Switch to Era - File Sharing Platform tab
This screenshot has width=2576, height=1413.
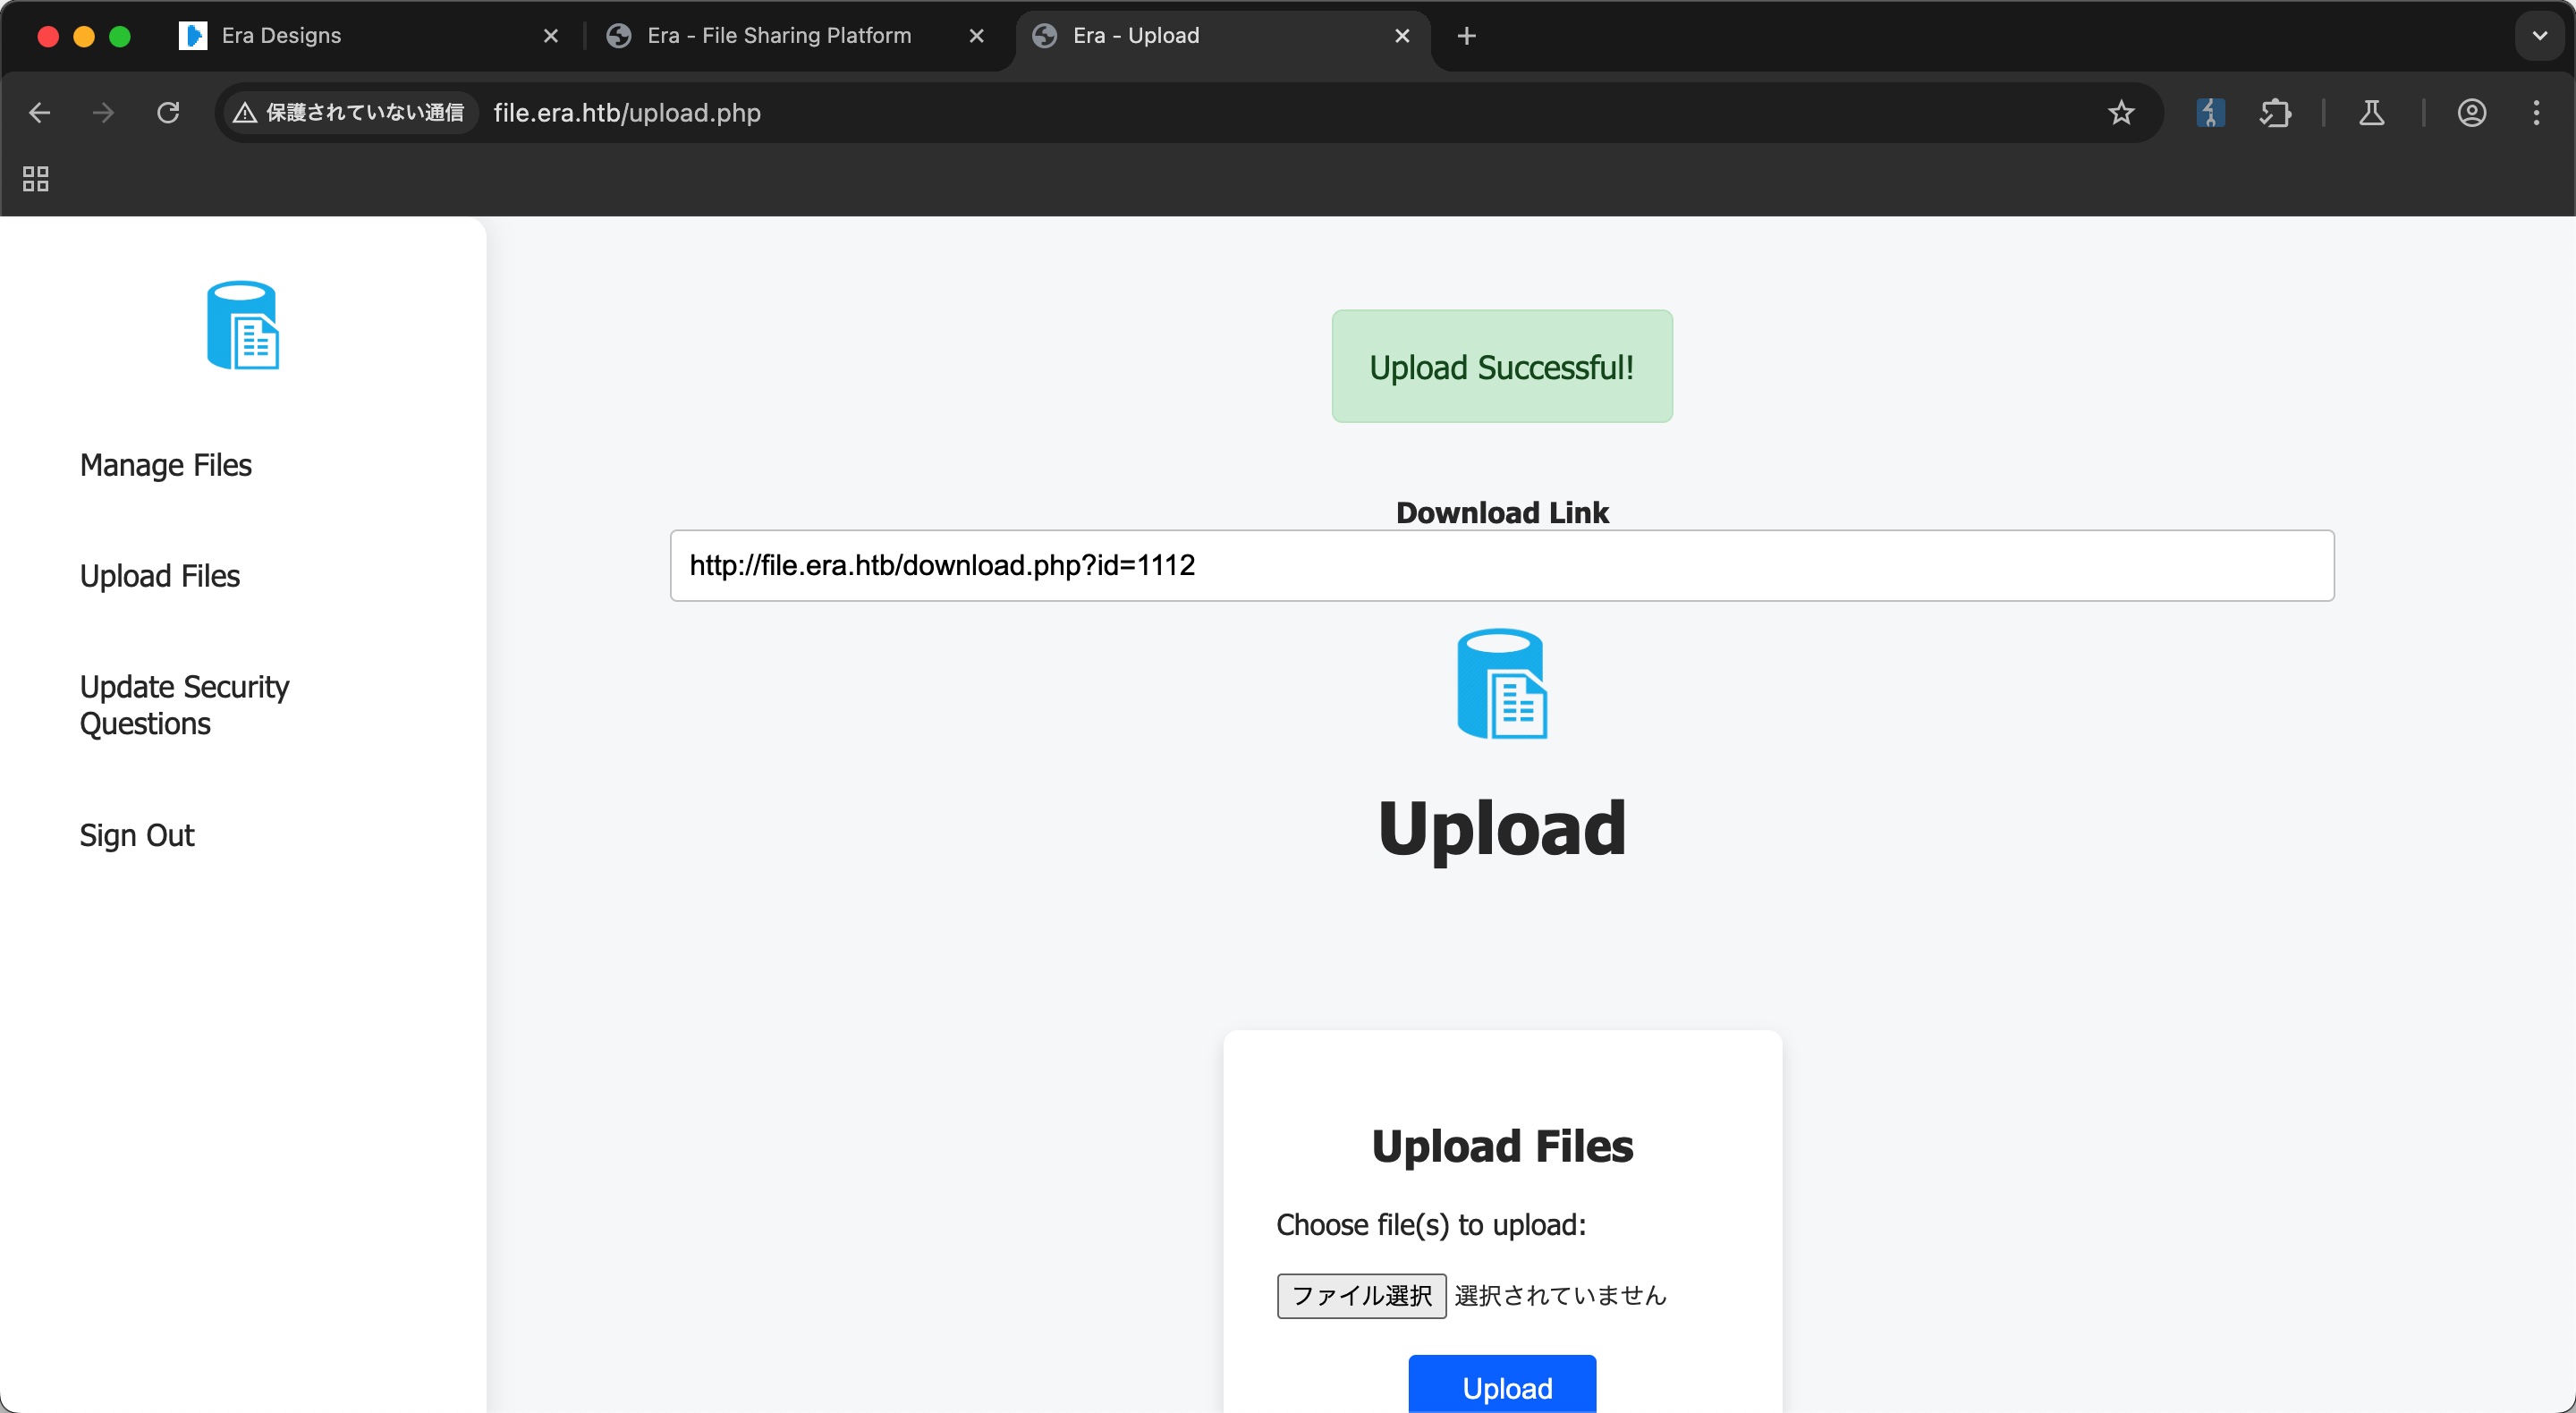pyautogui.click(x=778, y=36)
